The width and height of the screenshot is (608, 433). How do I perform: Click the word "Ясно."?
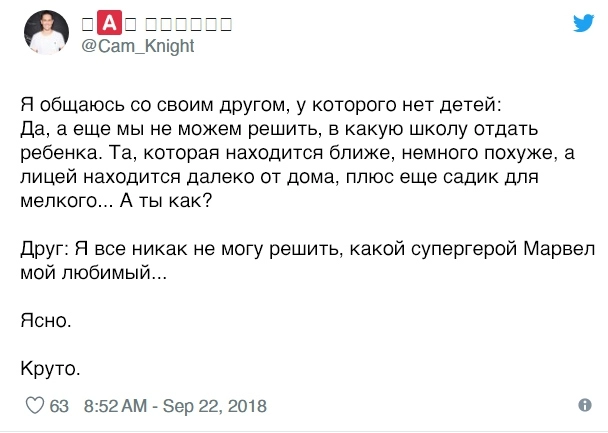[47, 320]
